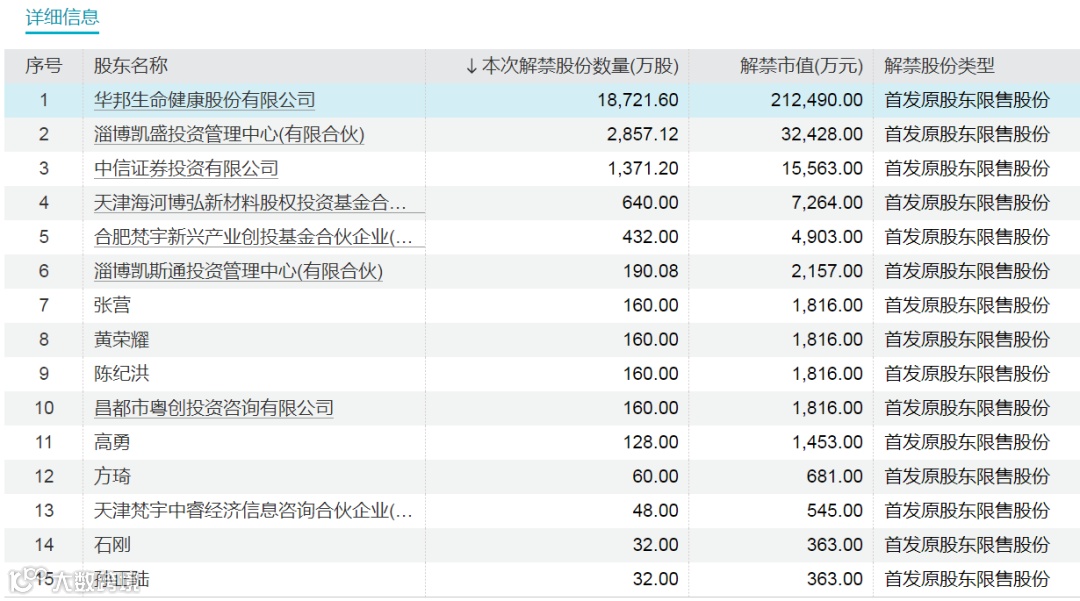Click the 首发原股东限售股份 cell in row 1
The width and height of the screenshot is (1080, 601).
click(x=967, y=101)
